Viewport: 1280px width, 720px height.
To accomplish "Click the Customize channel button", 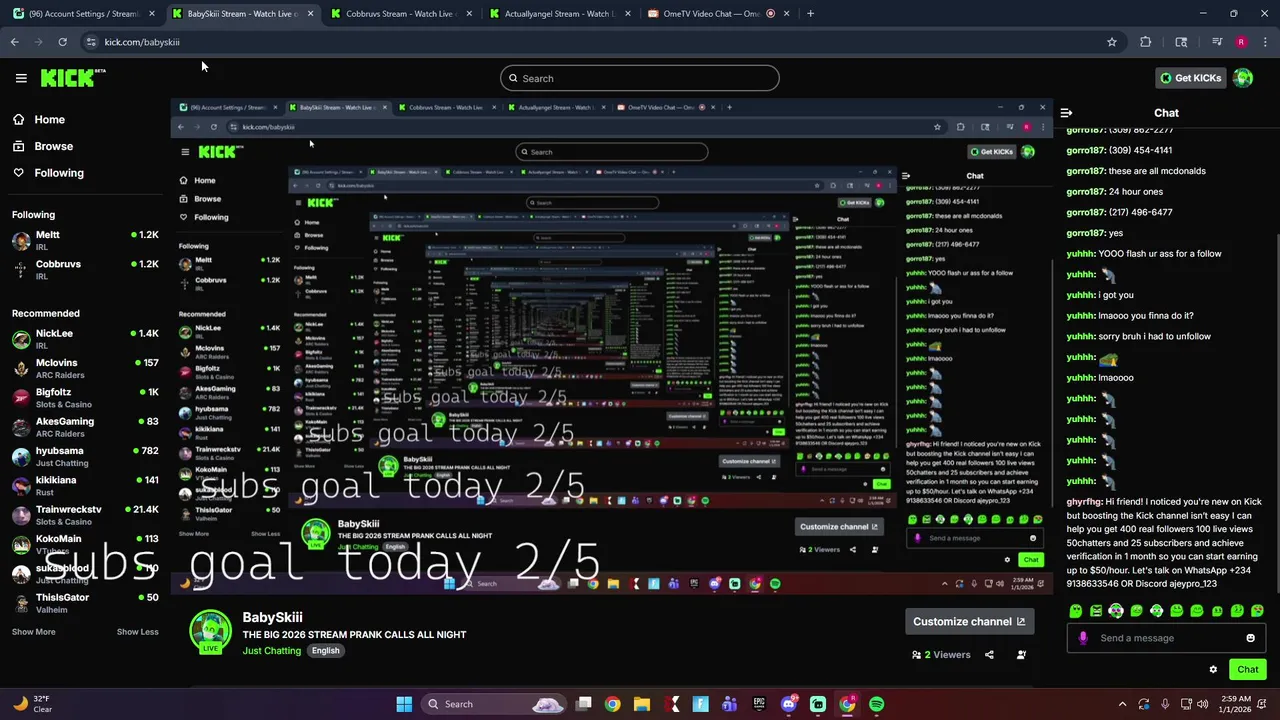I will tap(969, 621).
